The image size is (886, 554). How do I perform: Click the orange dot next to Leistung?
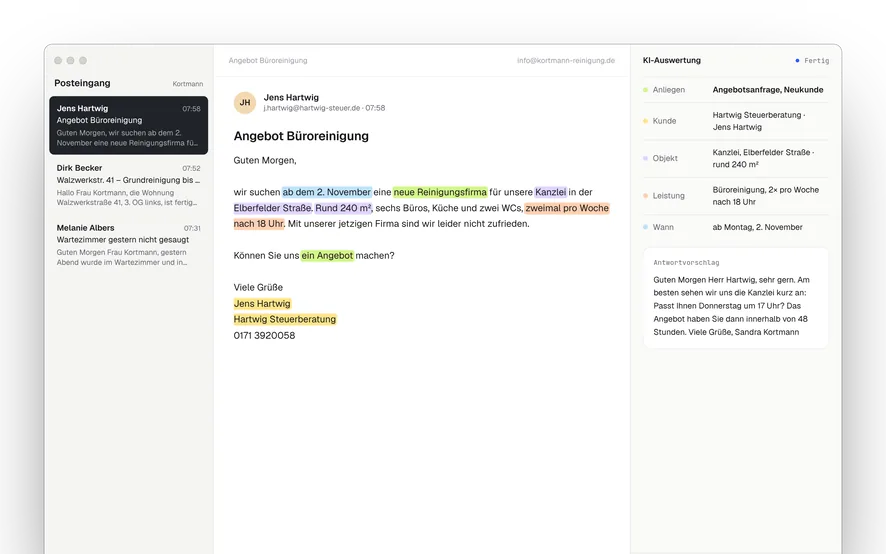point(645,196)
